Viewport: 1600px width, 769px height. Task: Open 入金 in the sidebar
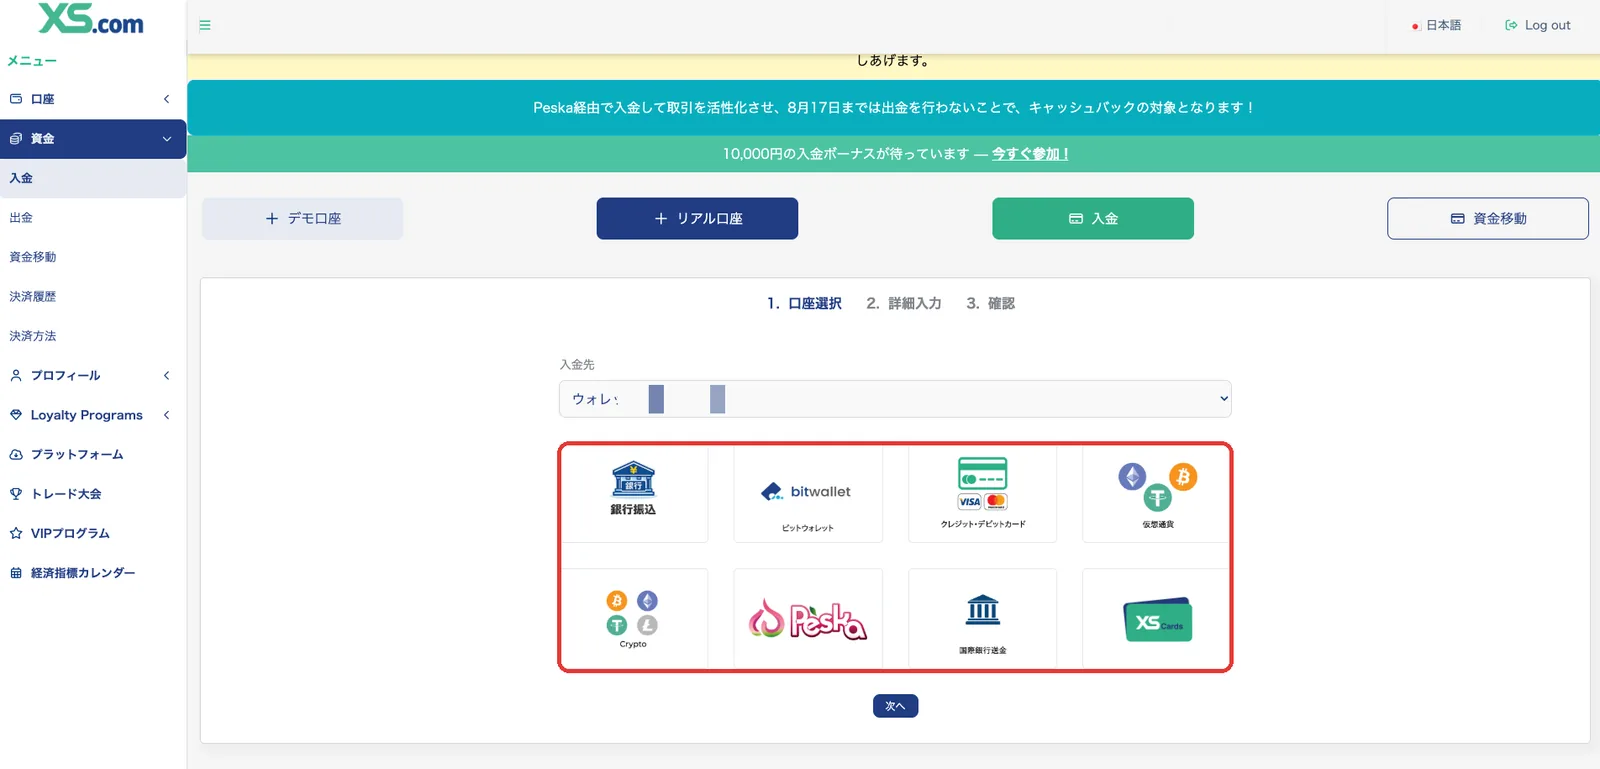[x=93, y=178]
